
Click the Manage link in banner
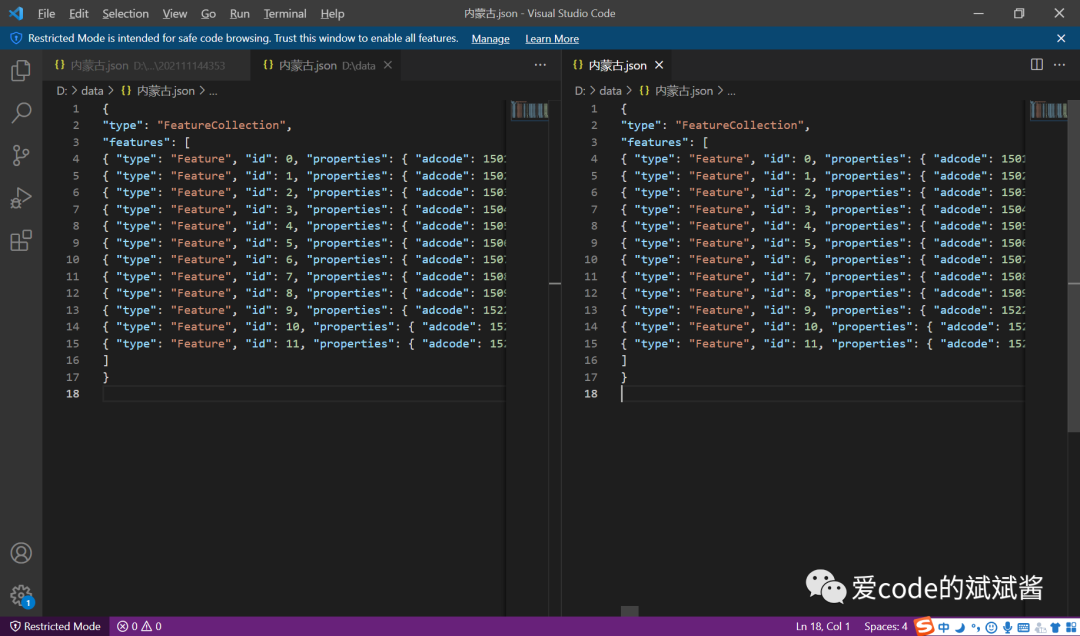(490, 39)
